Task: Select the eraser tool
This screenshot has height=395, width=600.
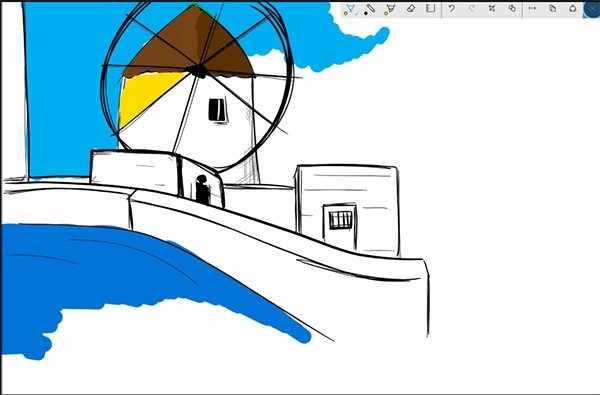Action: [411, 8]
